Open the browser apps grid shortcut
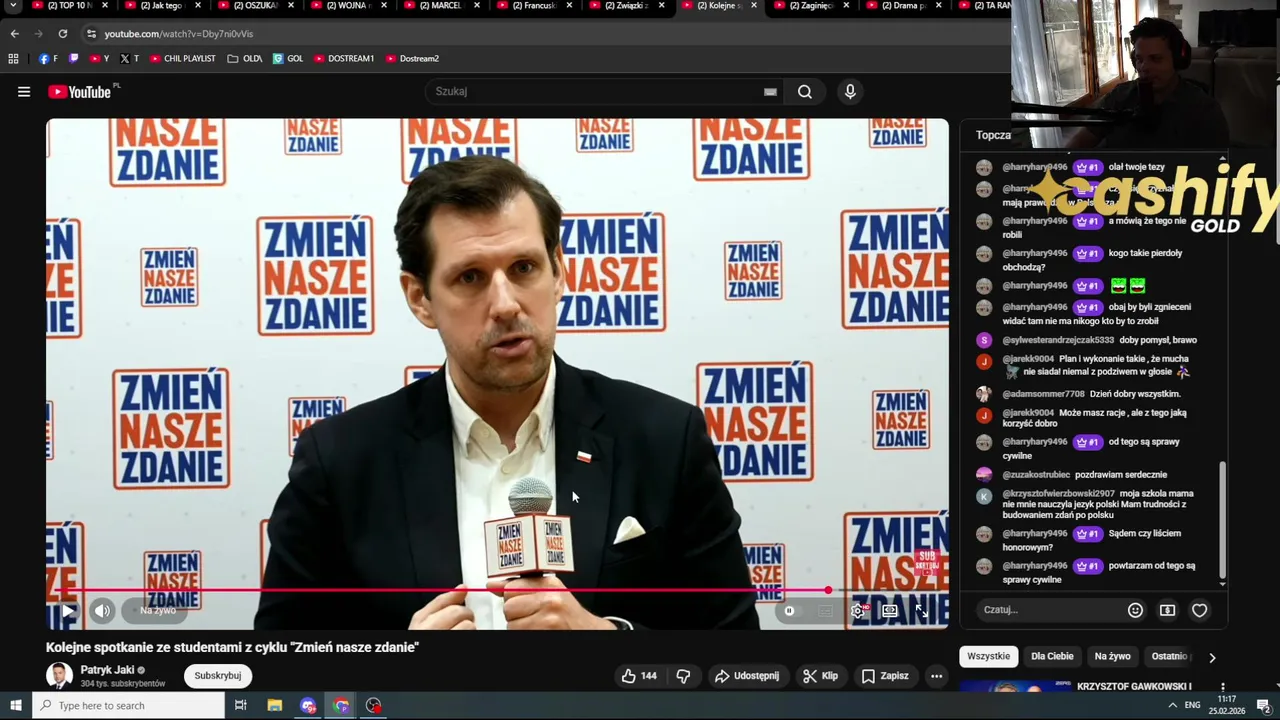 click(13, 59)
